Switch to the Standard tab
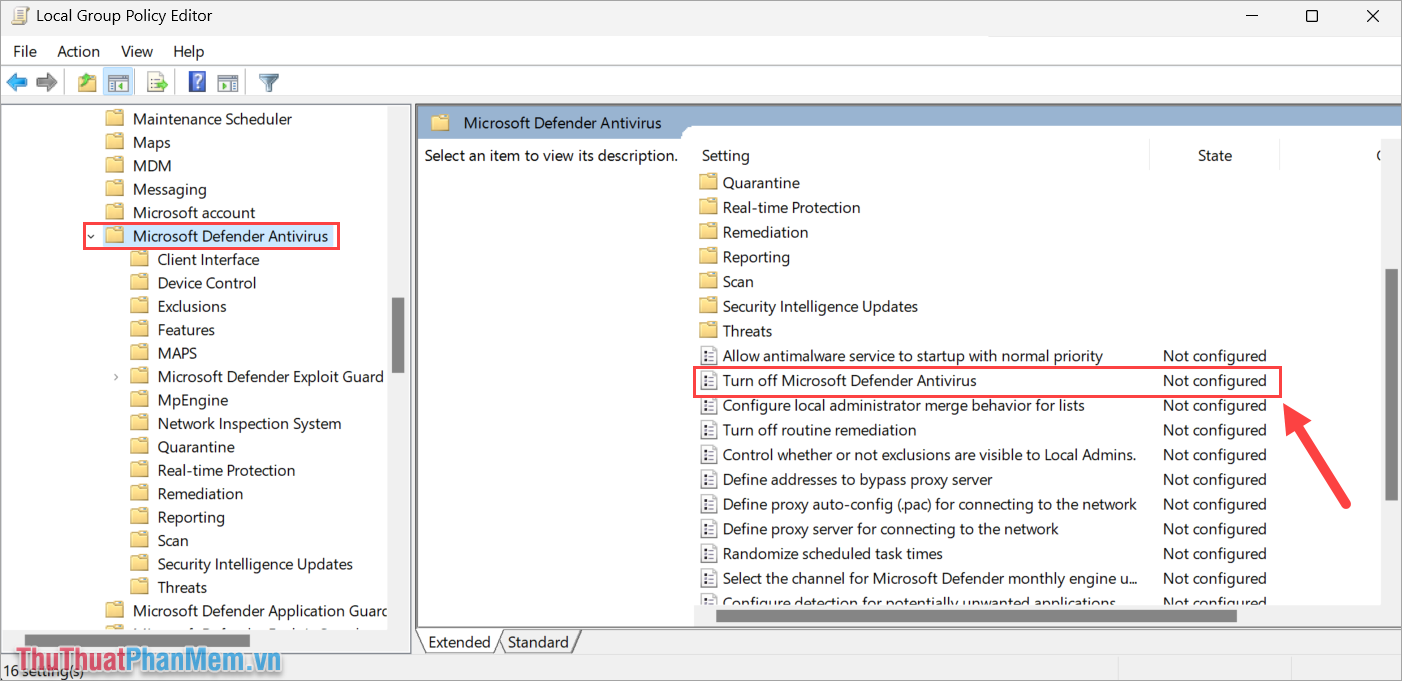This screenshot has width=1402, height=681. 538,642
